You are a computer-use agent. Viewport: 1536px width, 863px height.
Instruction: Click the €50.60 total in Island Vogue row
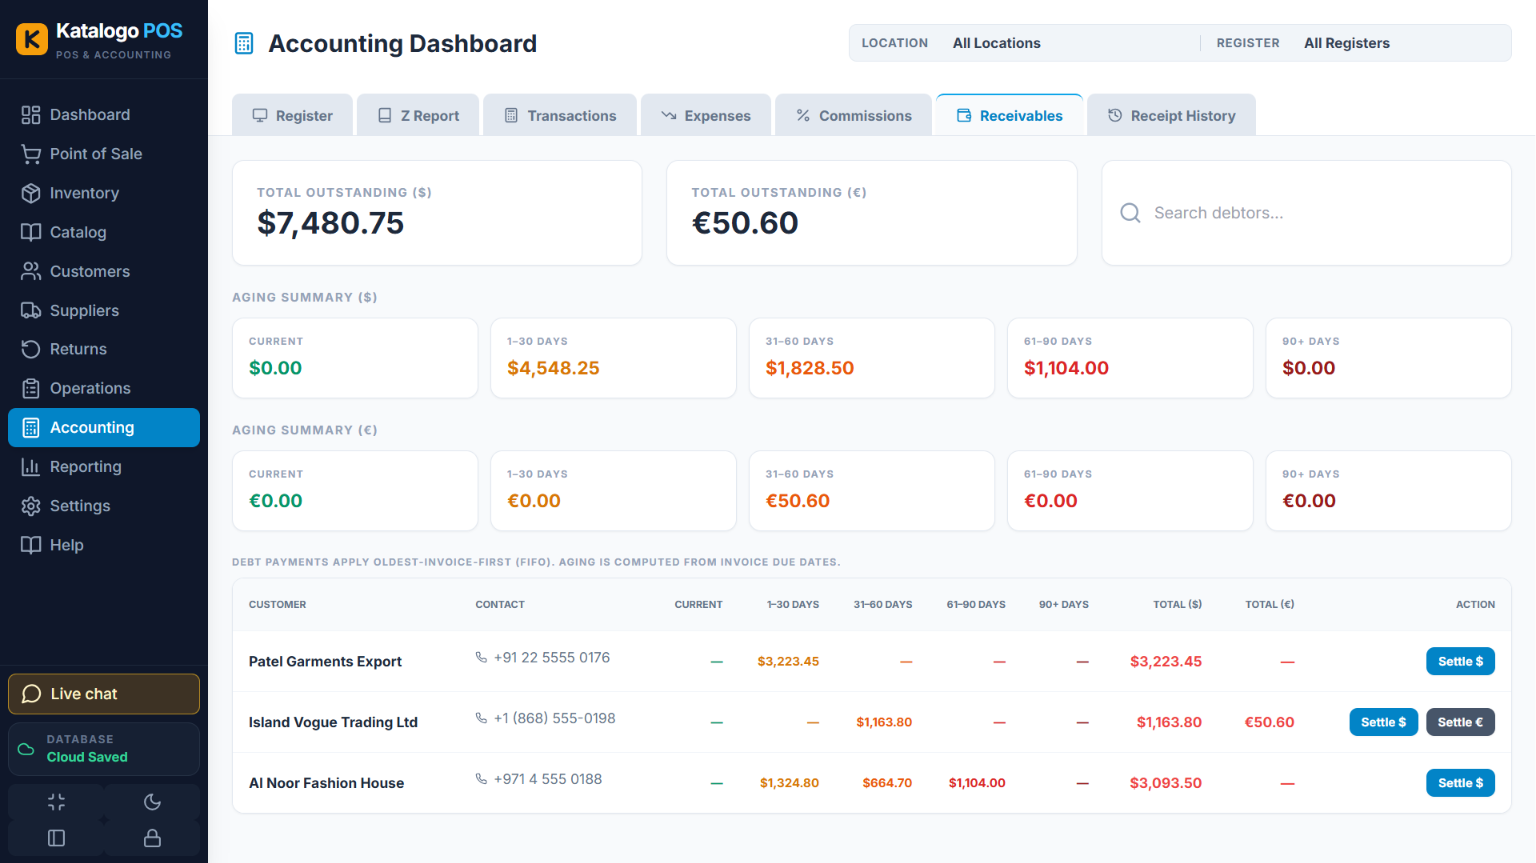coord(1270,722)
